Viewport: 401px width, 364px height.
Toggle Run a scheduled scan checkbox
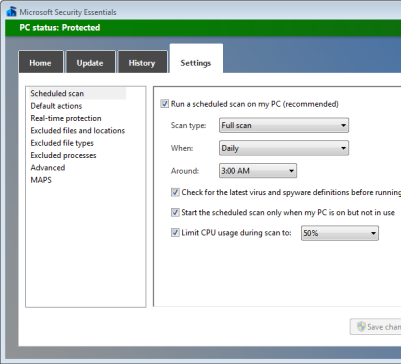coord(164,104)
